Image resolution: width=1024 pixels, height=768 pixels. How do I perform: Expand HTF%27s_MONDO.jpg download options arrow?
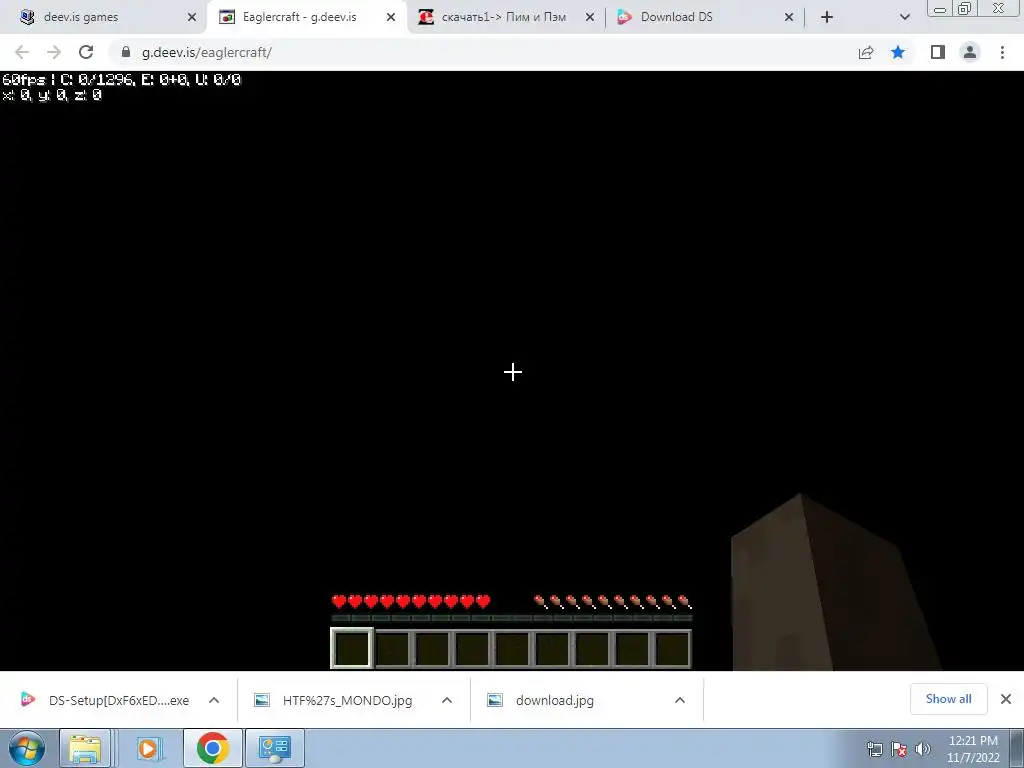click(x=447, y=700)
